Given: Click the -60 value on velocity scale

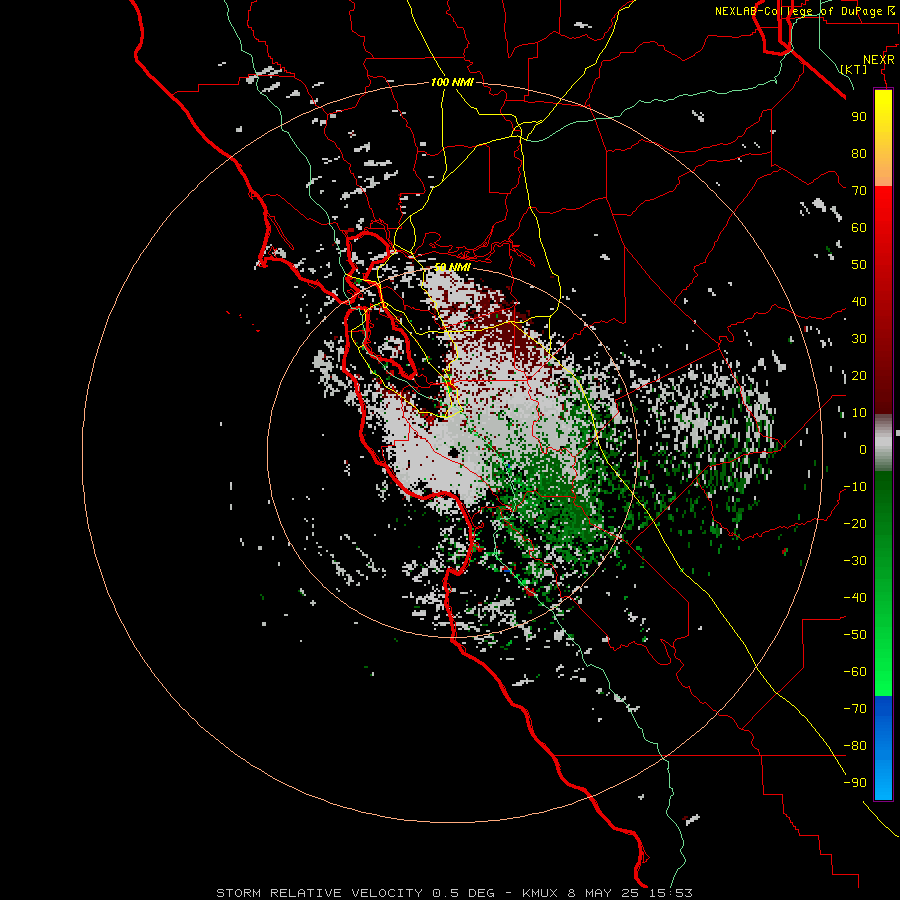Looking at the screenshot, I should tap(855, 672).
